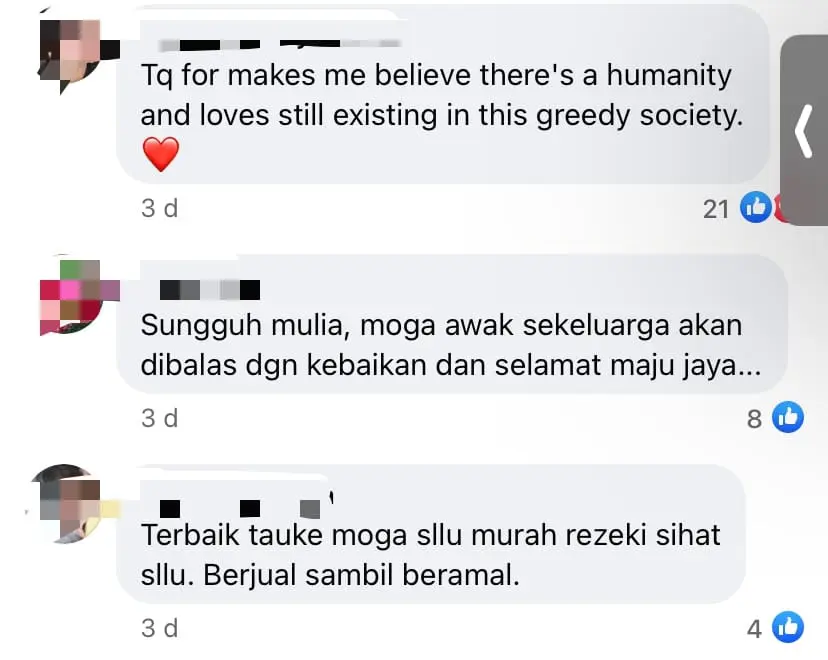Click the like icon next to 21

point(756,207)
